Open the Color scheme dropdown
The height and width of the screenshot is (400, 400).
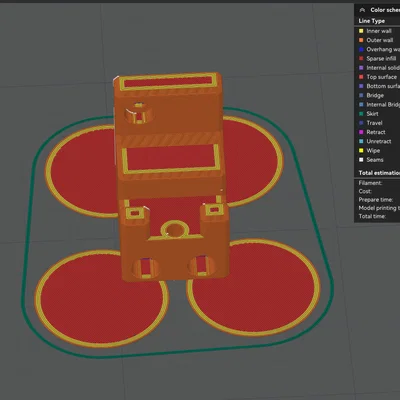coord(385,10)
